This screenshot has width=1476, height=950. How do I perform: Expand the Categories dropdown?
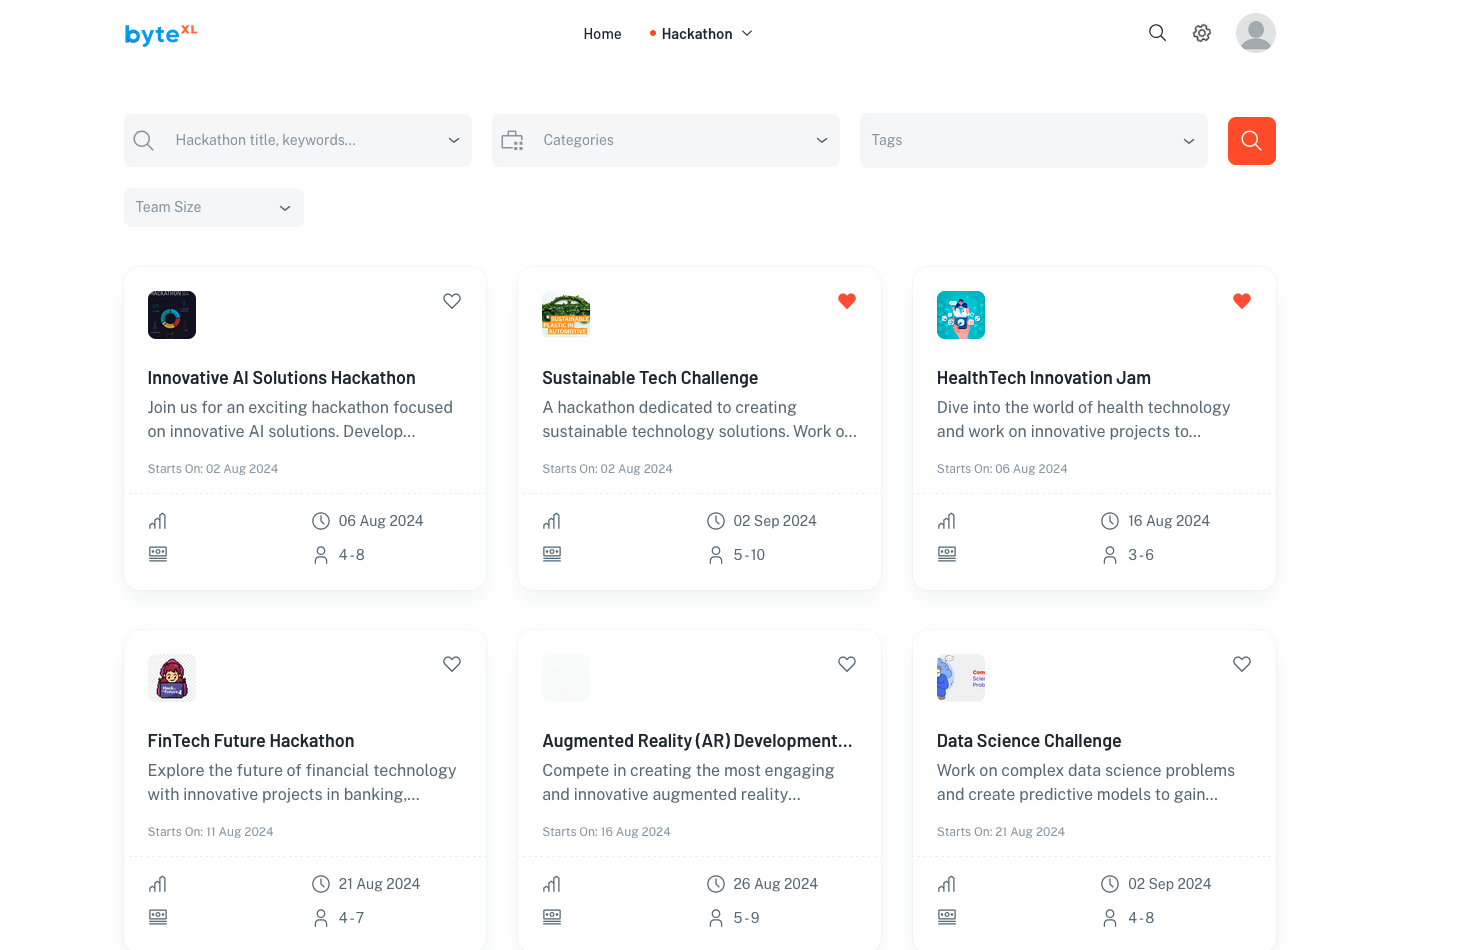click(x=666, y=140)
